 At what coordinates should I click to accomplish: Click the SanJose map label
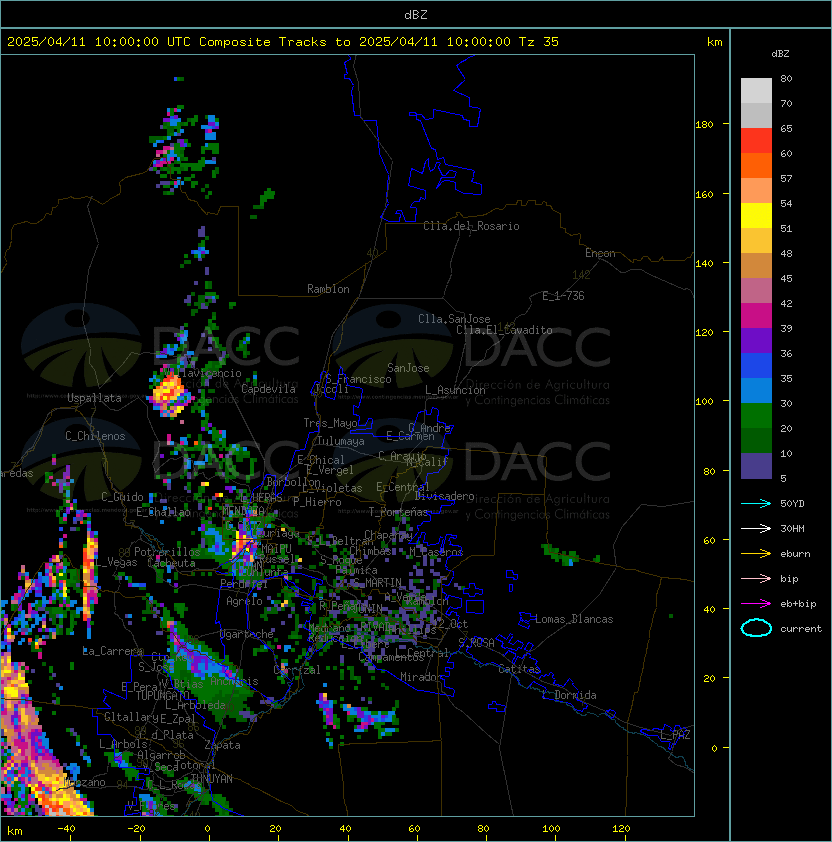coord(408,368)
